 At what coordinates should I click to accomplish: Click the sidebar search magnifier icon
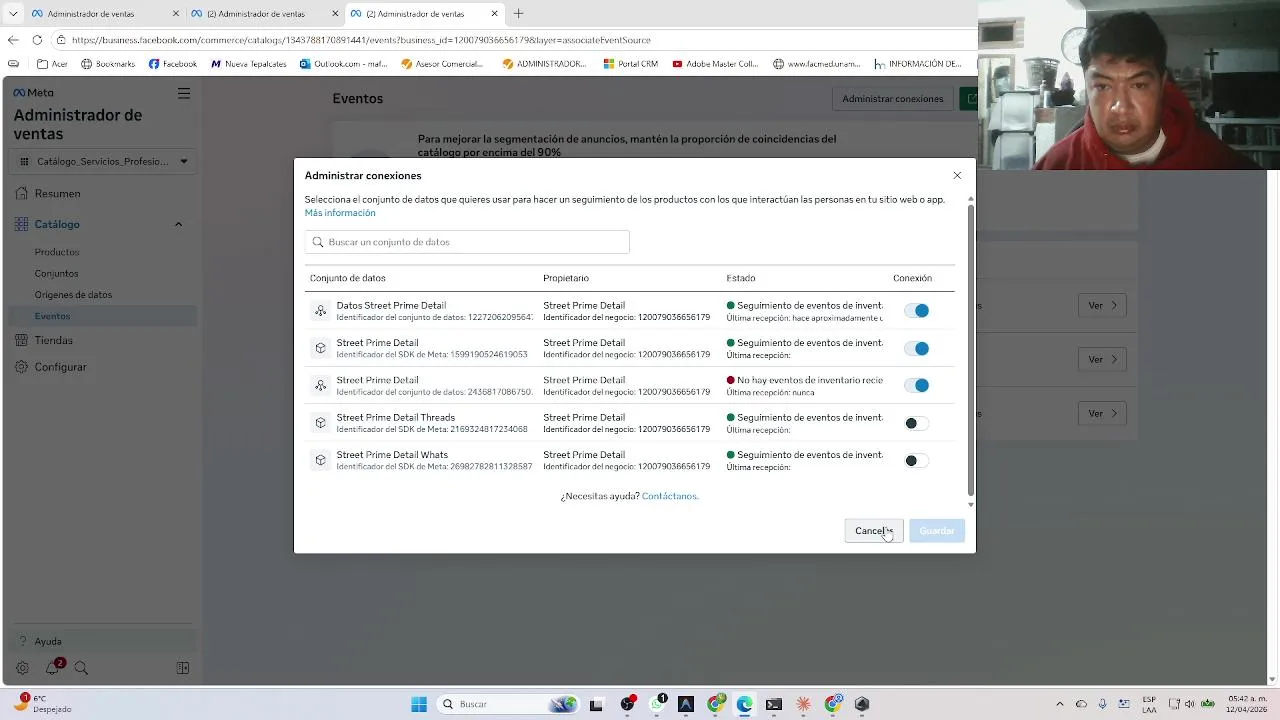pos(81,668)
